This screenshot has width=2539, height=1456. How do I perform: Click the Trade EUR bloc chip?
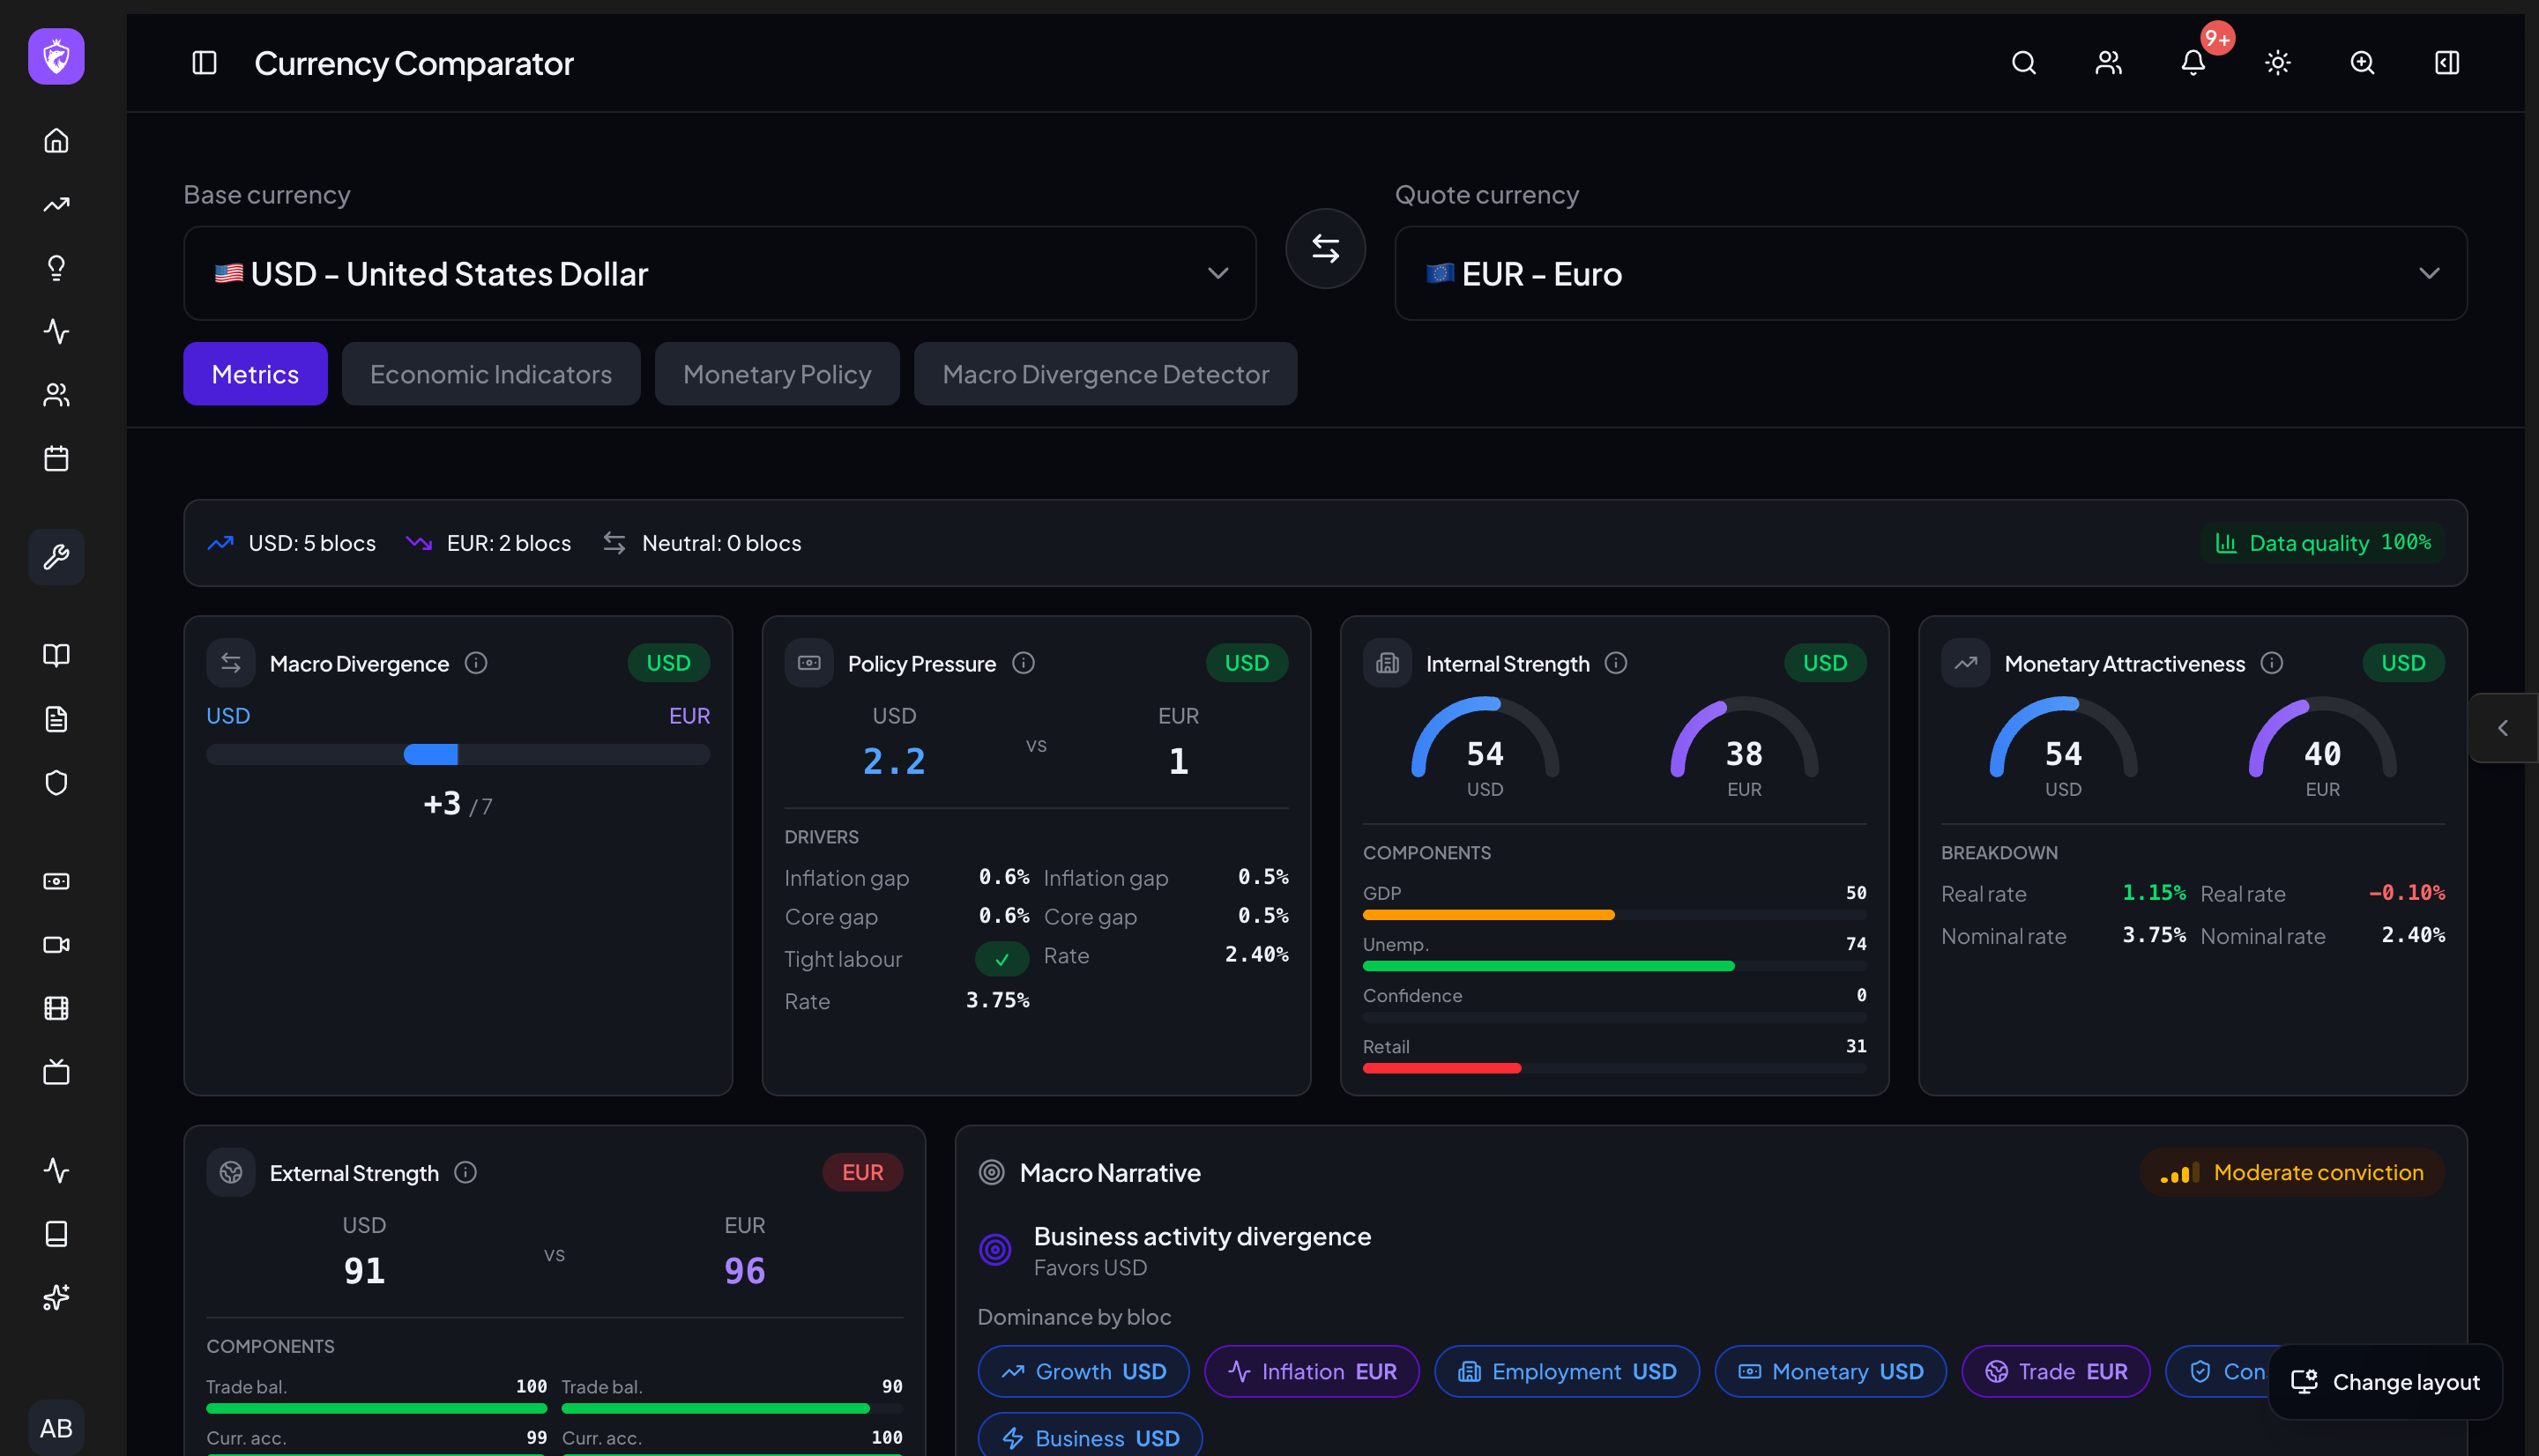click(x=2055, y=1371)
